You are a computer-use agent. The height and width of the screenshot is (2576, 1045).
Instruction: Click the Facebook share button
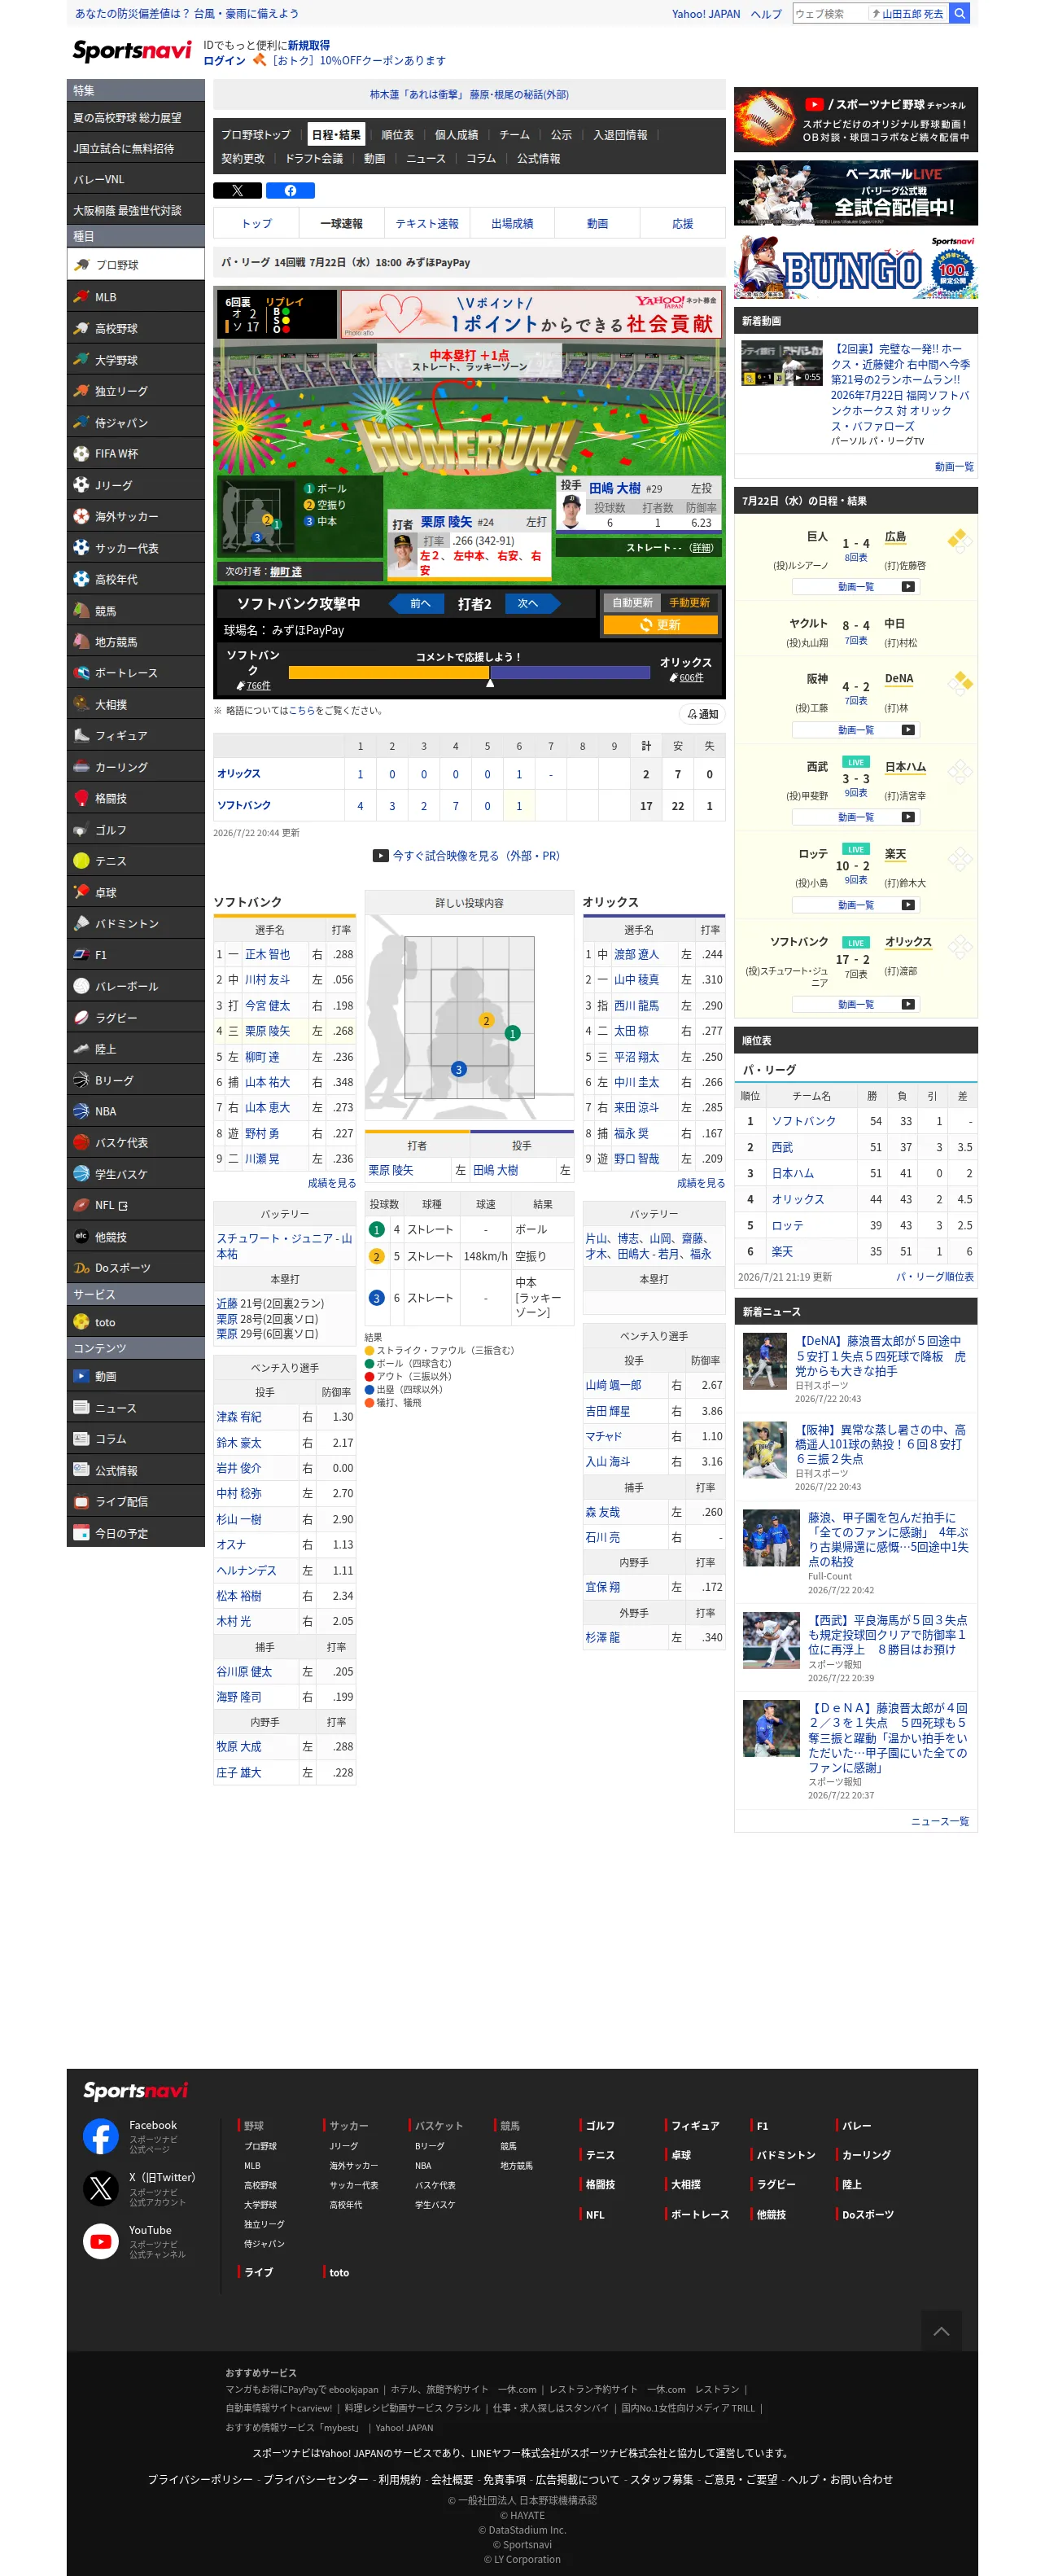click(x=290, y=190)
